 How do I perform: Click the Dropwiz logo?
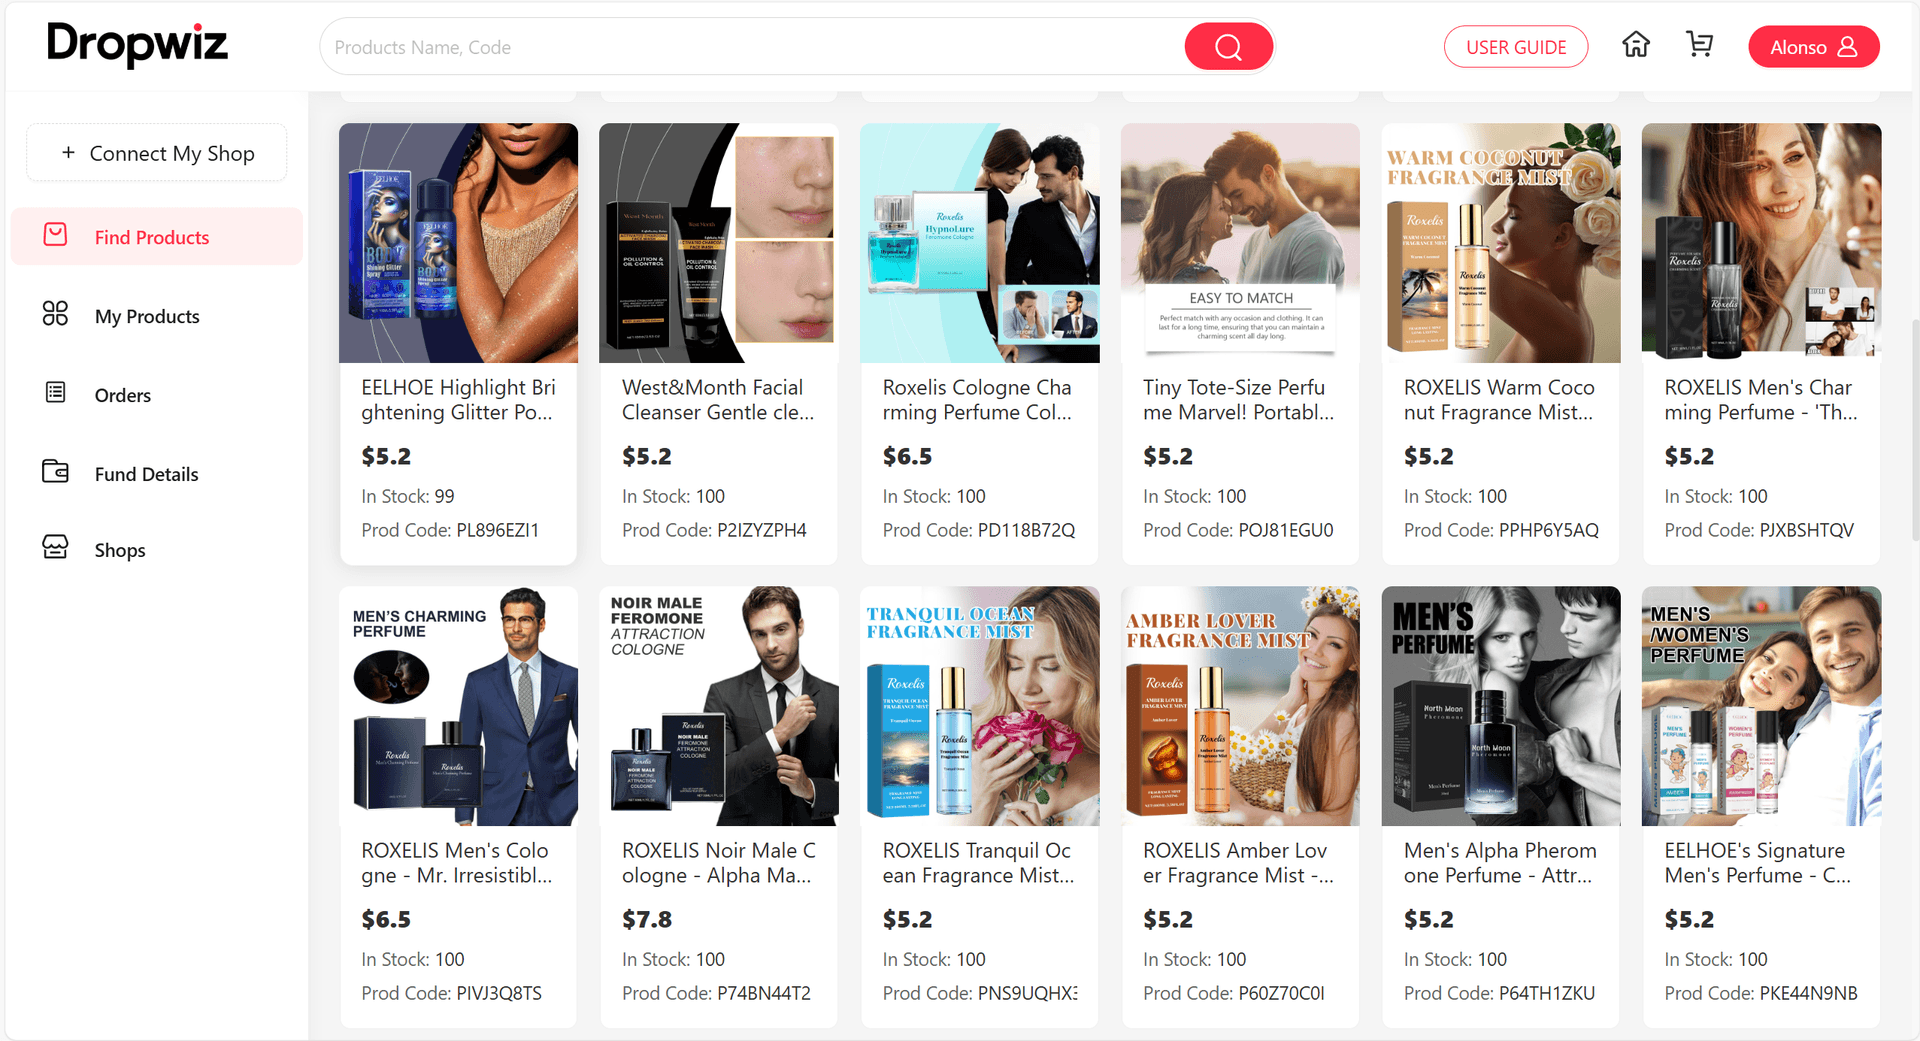point(138,44)
